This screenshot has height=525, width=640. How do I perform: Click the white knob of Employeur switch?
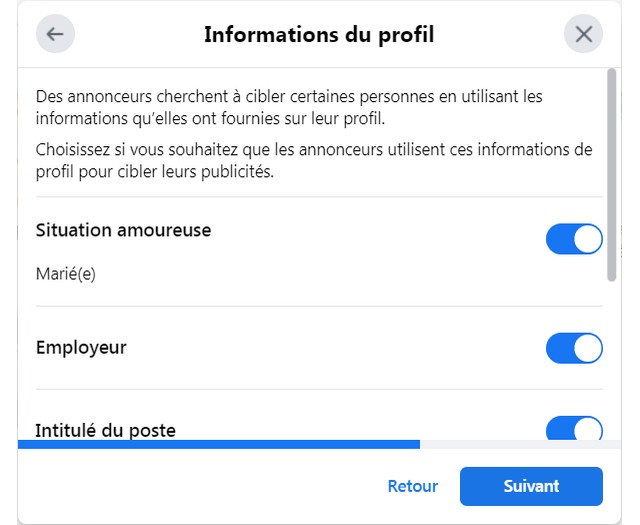point(588,348)
